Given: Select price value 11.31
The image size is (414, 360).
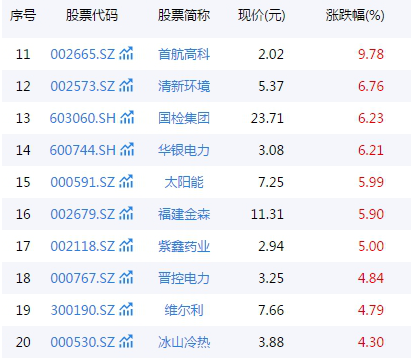Looking at the screenshot, I should click(267, 214).
